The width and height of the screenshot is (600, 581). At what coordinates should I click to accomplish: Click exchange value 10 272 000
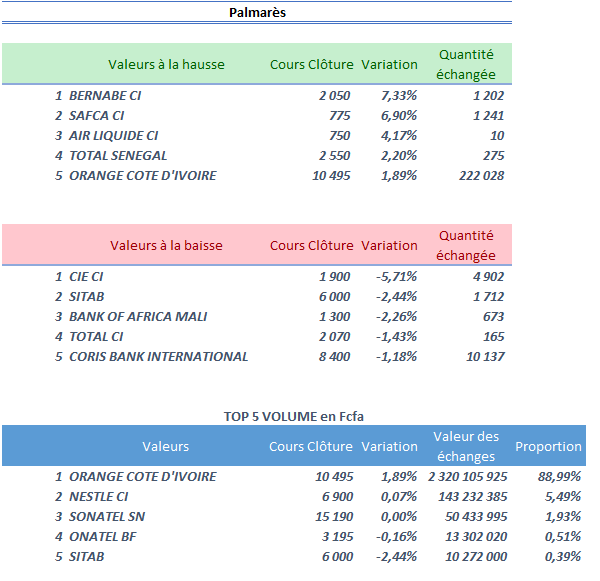476,556
